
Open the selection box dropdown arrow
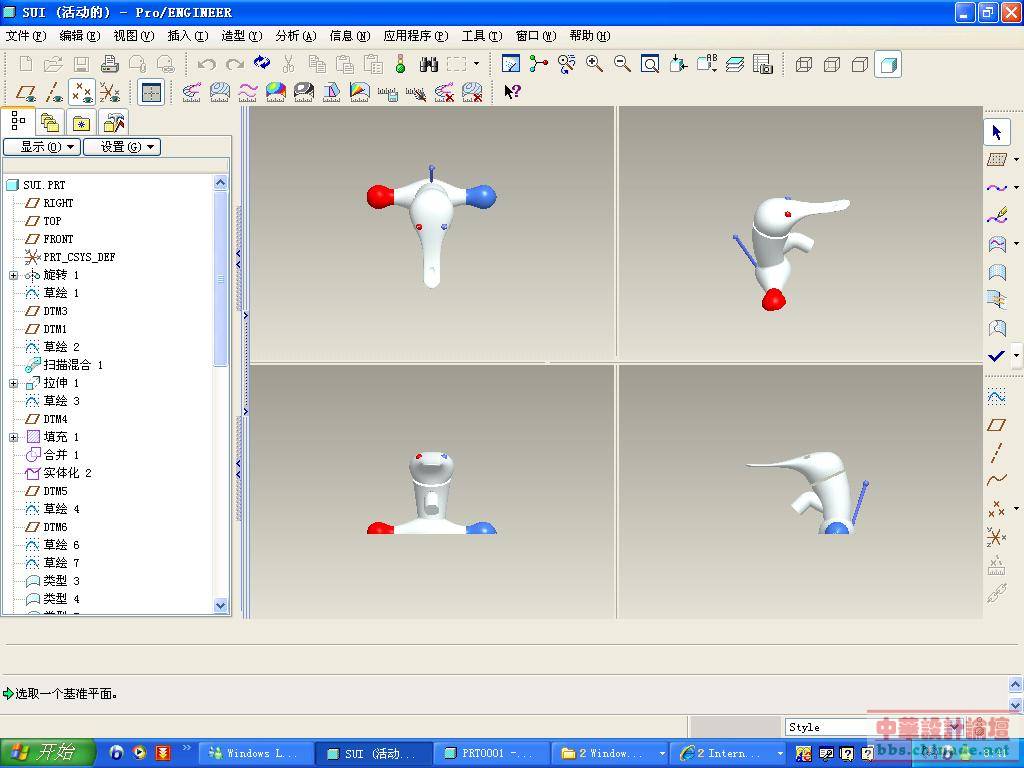(476, 63)
